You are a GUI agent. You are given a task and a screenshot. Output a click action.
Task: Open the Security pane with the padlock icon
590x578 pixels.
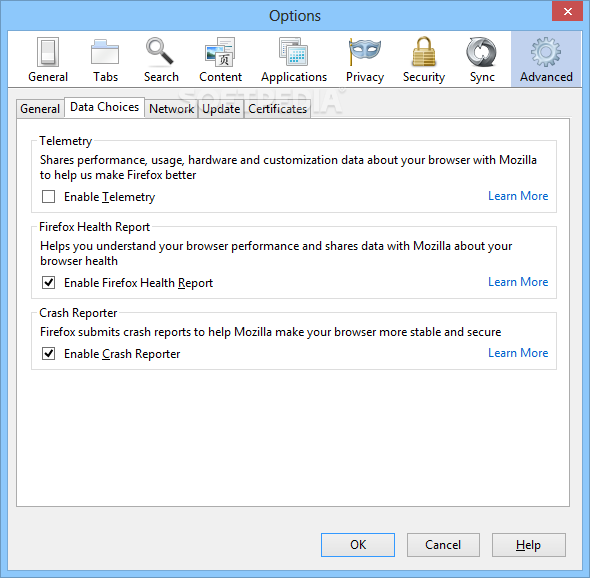pos(424,59)
